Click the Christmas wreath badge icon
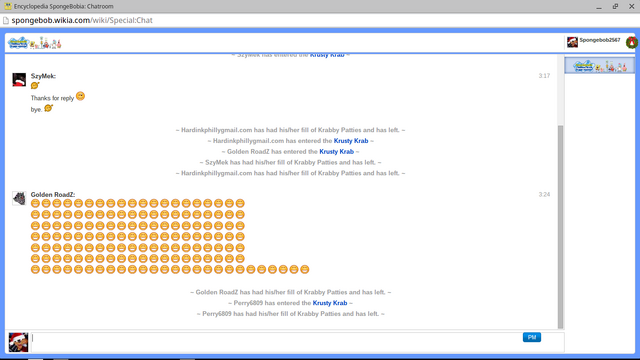This screenshot has width=640, height=360. 632,42
